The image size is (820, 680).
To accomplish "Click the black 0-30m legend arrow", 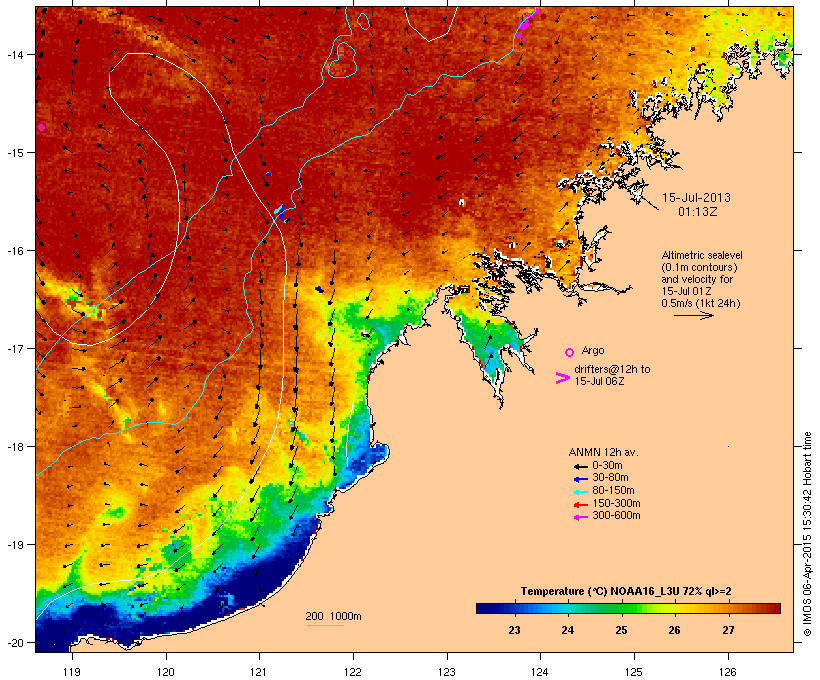I will (580, 466).
